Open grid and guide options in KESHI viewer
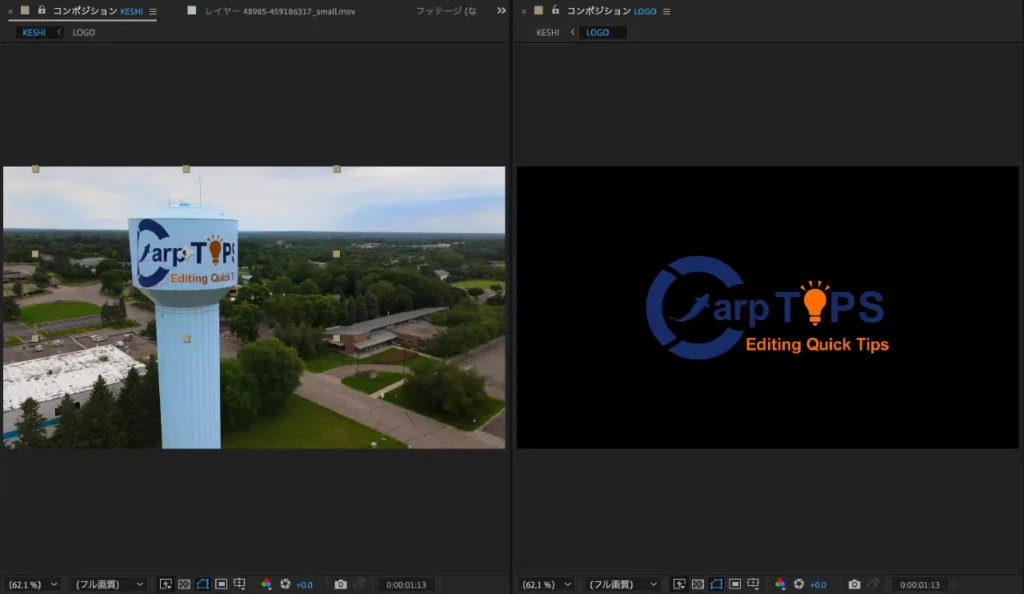 point(240,584)
